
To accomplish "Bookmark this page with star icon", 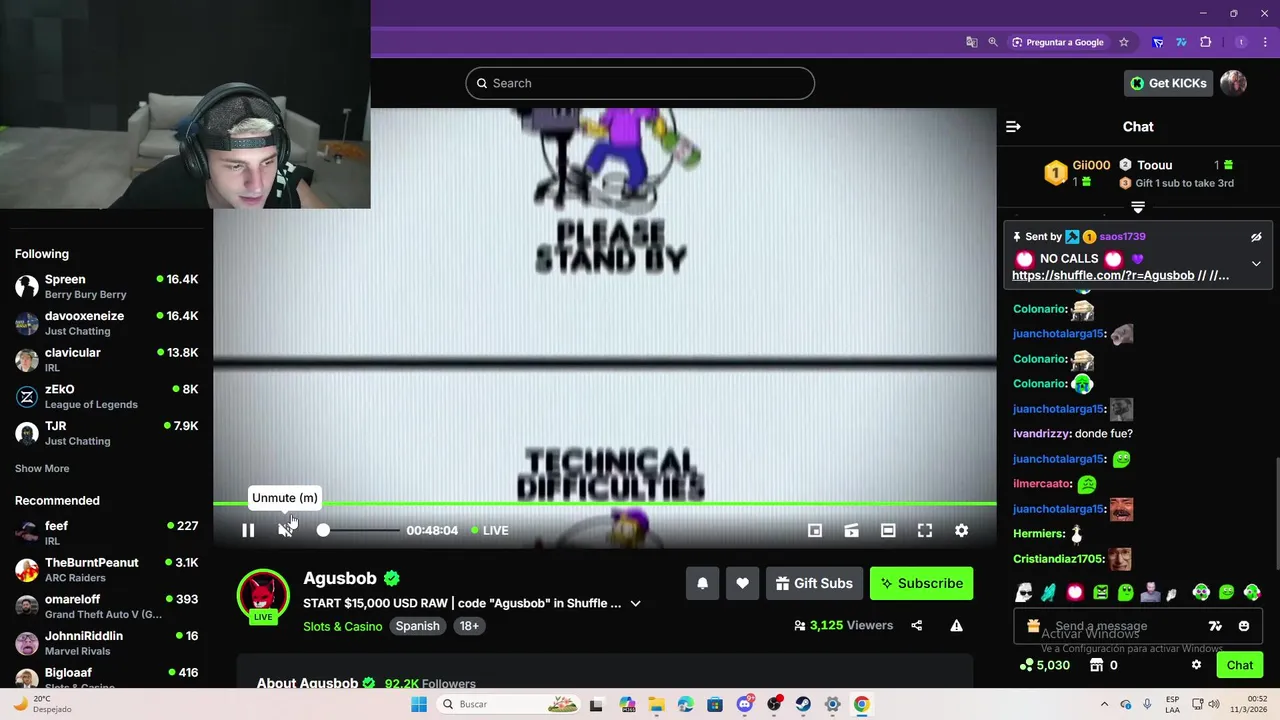I will 1124,42.
